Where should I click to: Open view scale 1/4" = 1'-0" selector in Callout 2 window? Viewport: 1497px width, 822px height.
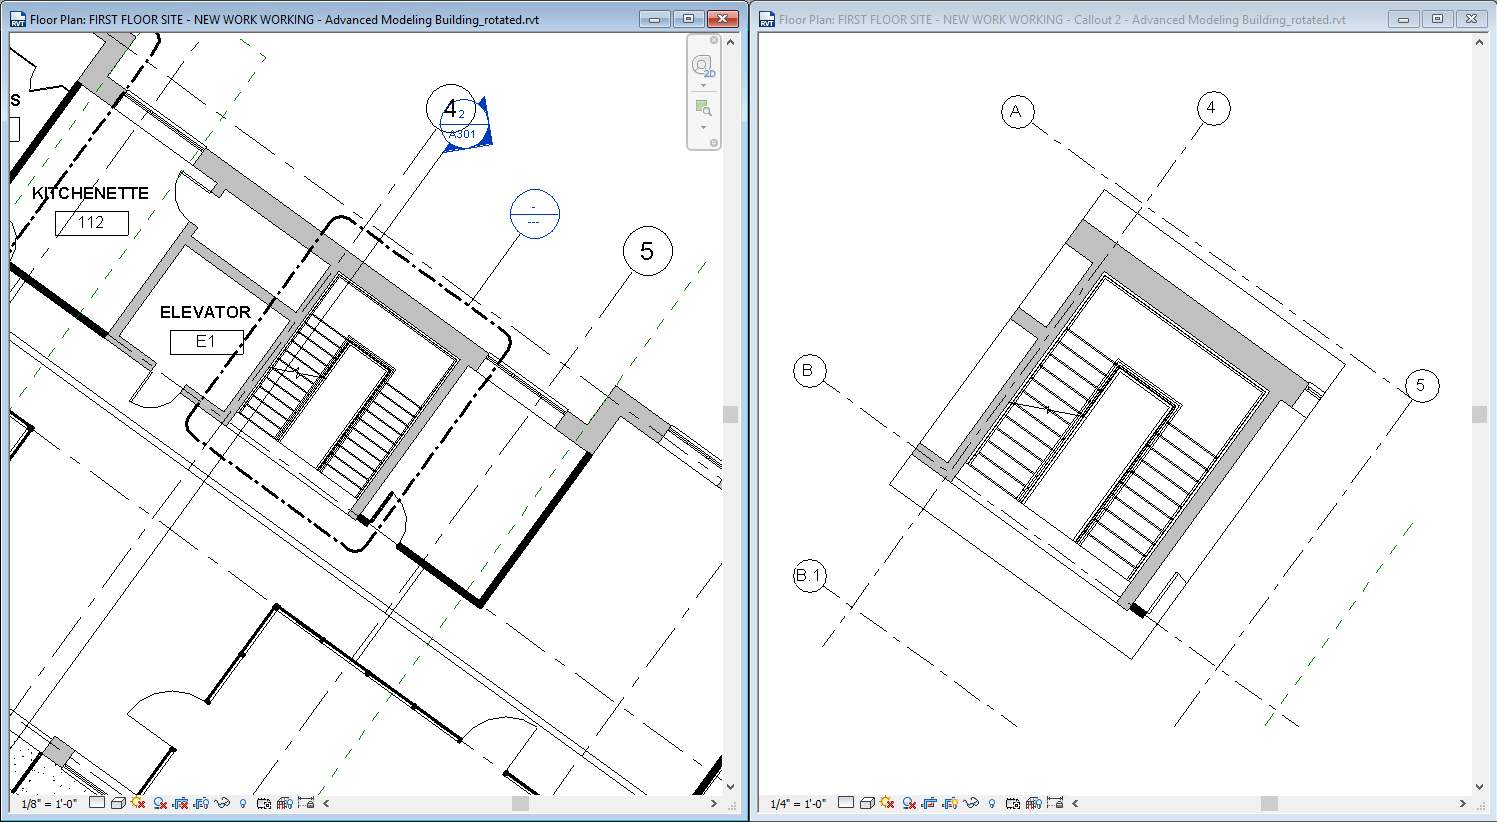[798, 803]
